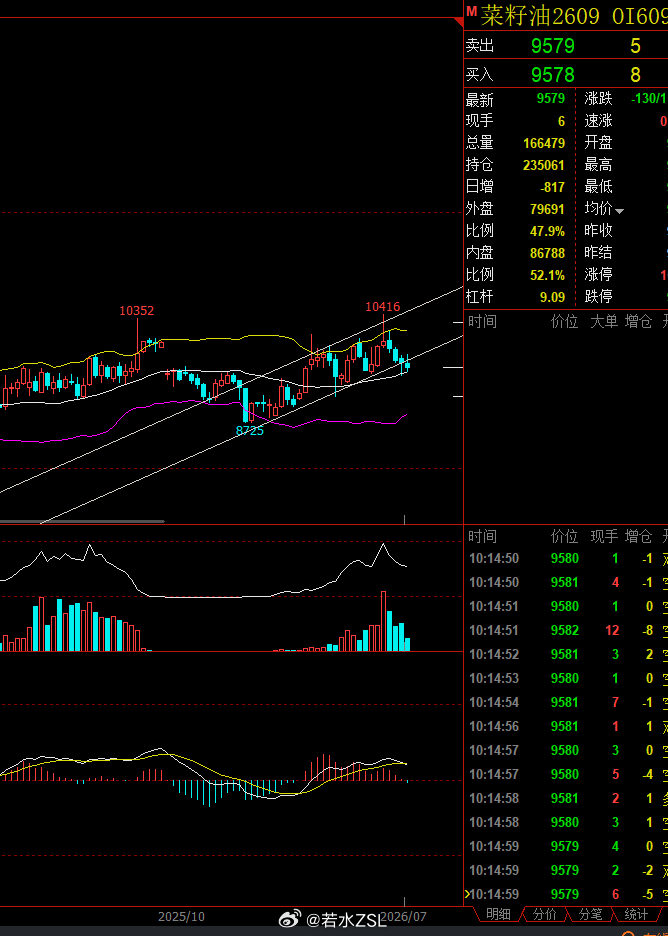Viewport: 668px width, 936px height.
Task: Click the 最低 label
Action: pos(599,186)
